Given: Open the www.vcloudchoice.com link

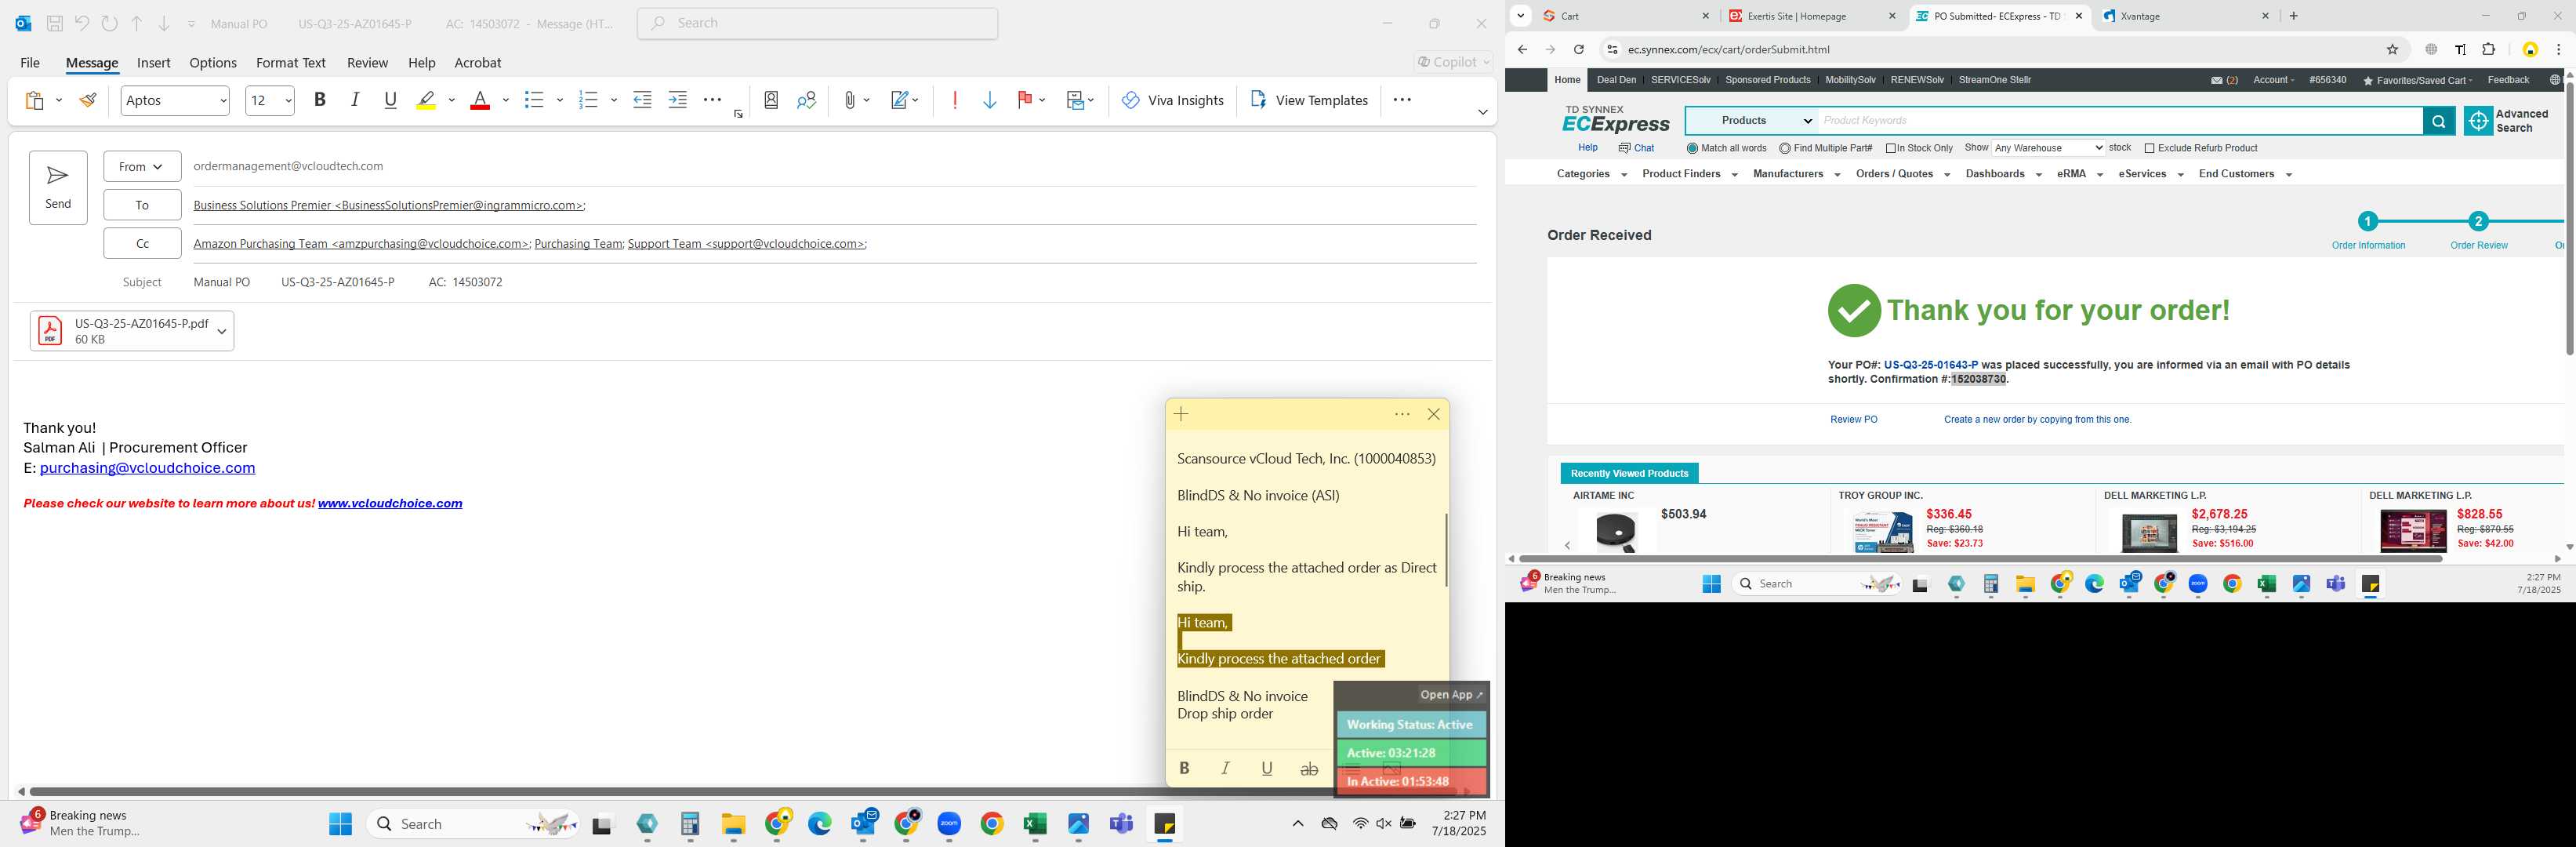Looking at the screenshot, I should [390, 503].
